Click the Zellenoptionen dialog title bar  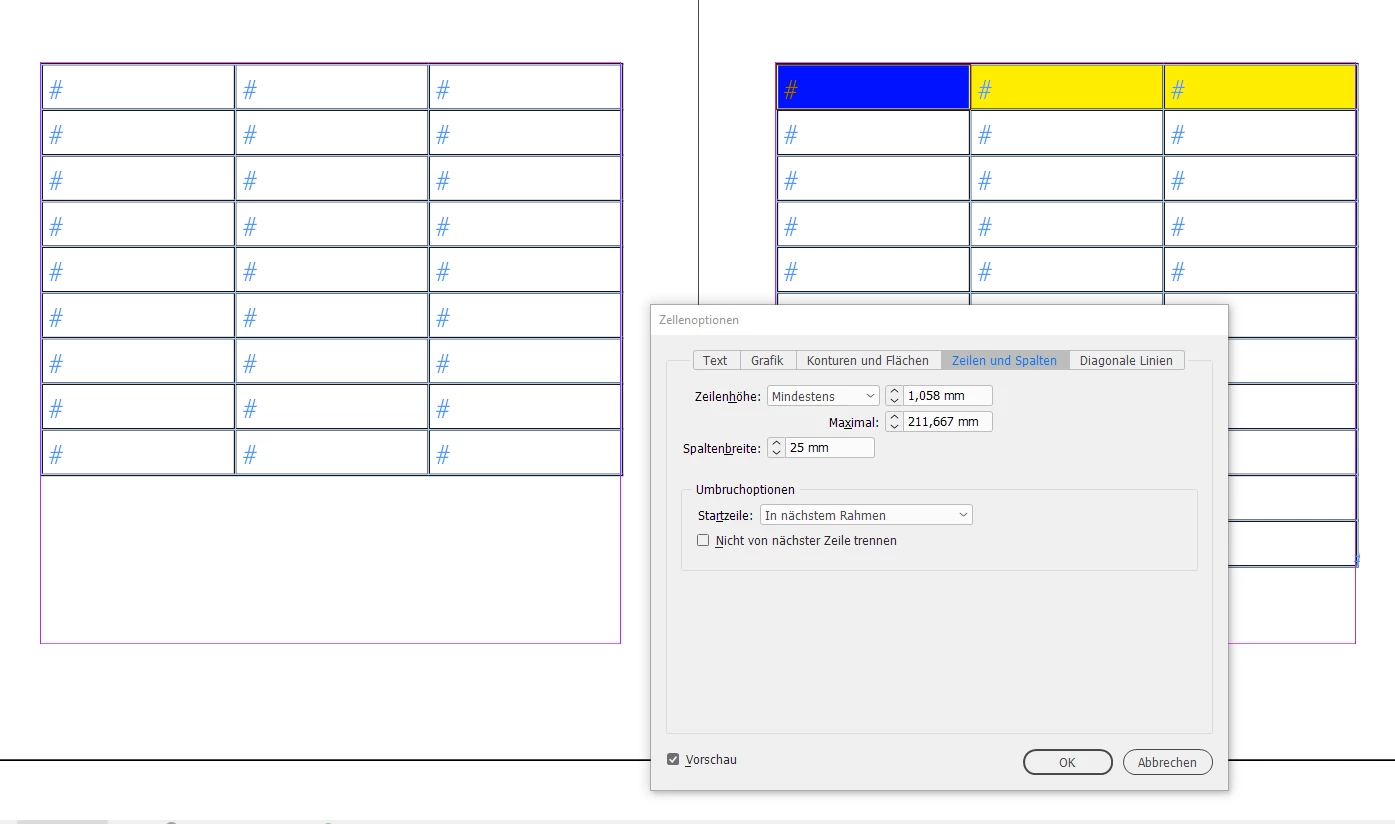[939, 320]
